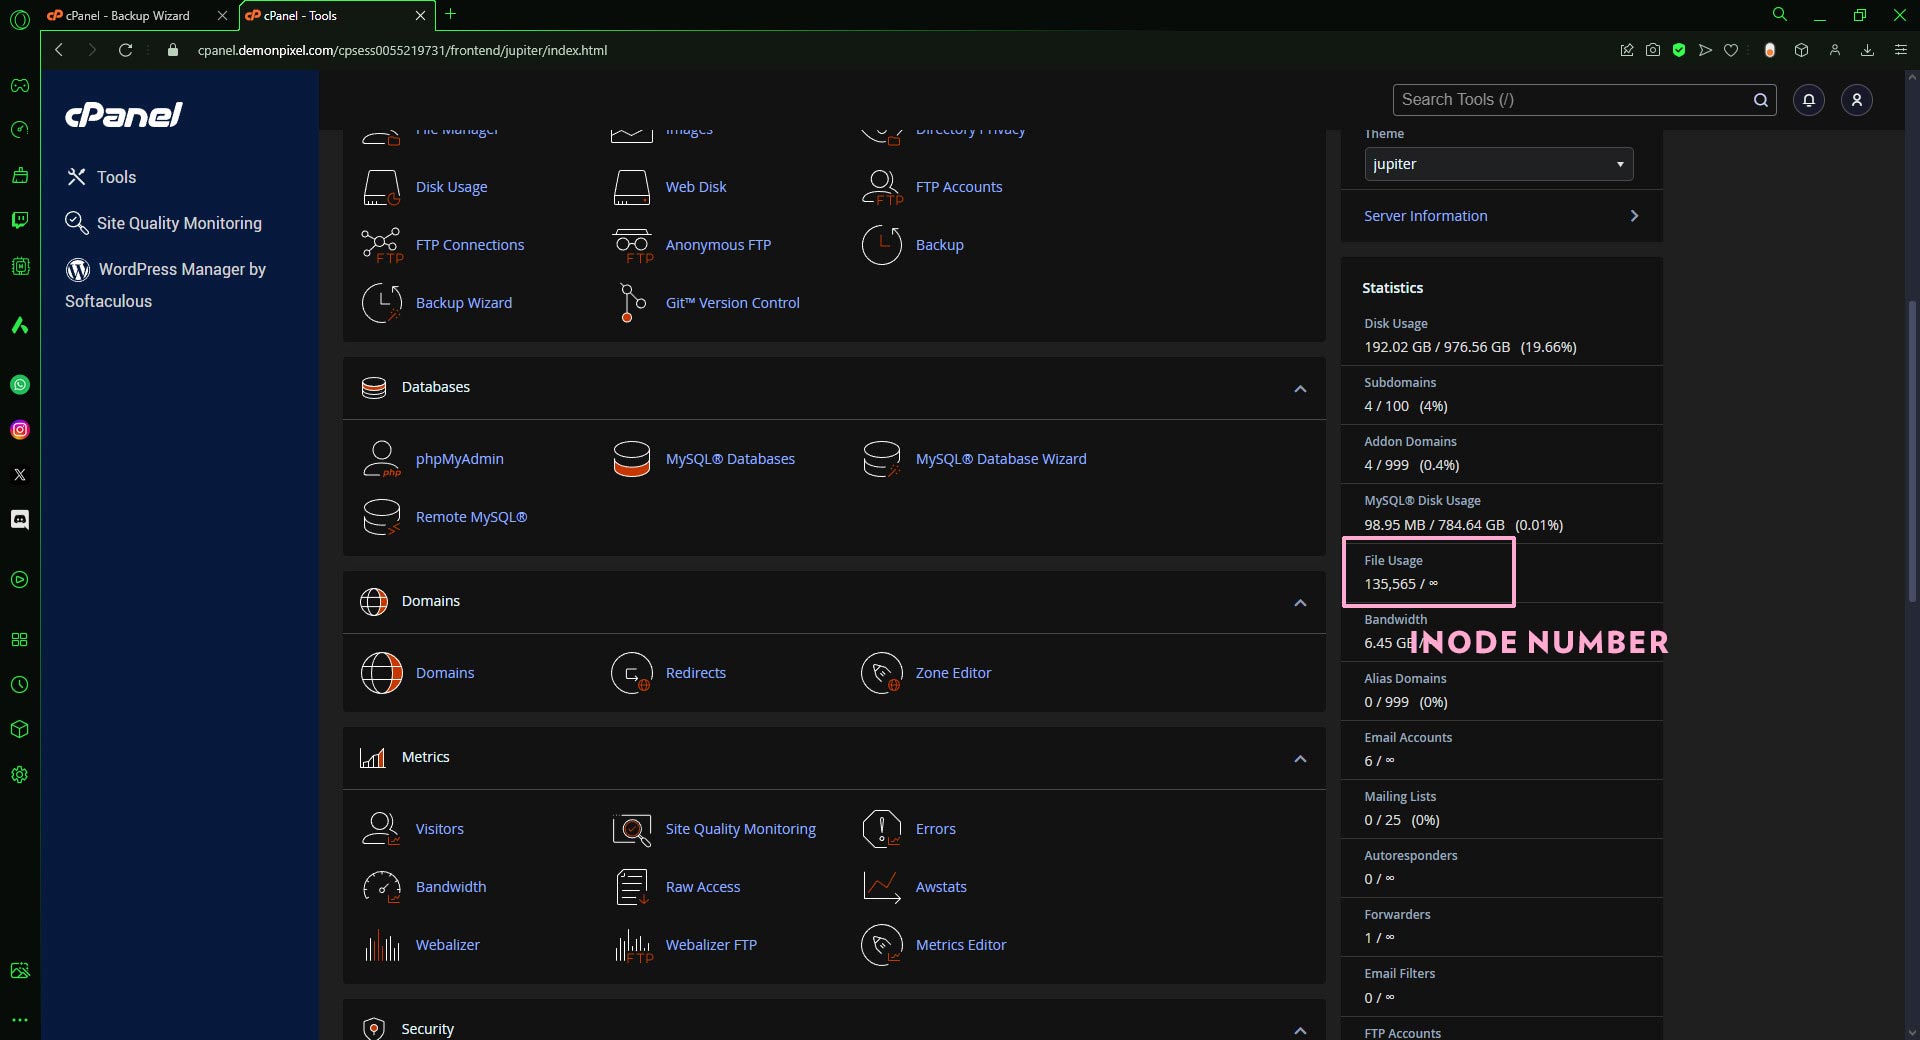Click the Email Accounts statistic label
This screenshot has height=1040, width=1920.
[x=1408, y=737]
